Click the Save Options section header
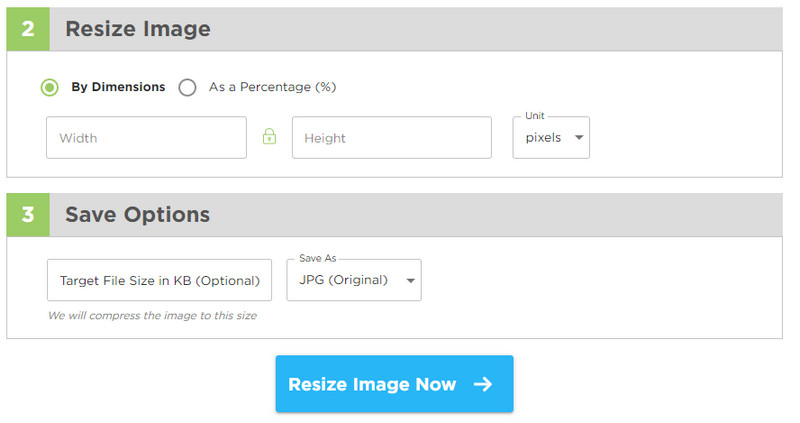The width and height of the screenshot is (800, 423). (394, 215)
